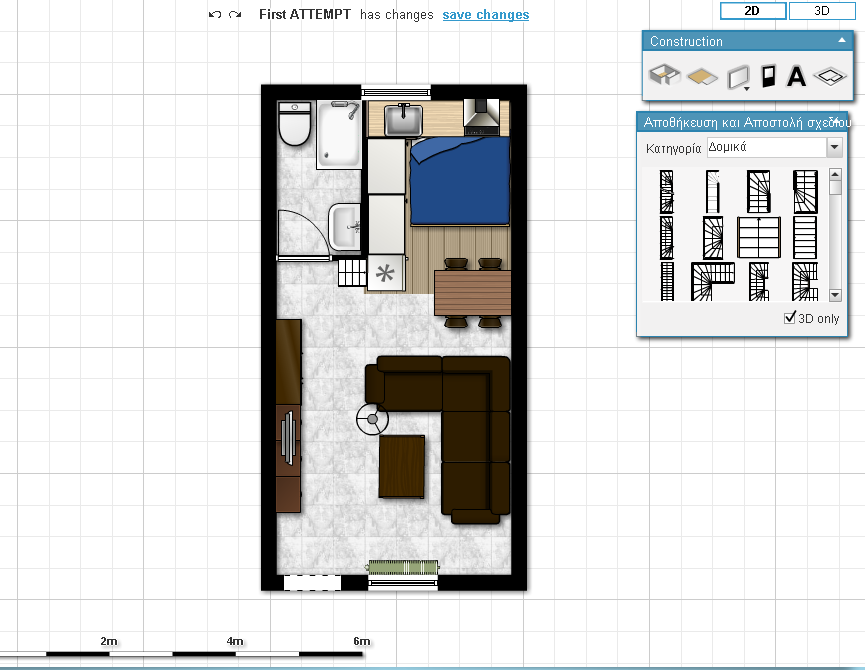Image resolution: width=865 pixels, height=670 pixels.
Task: Open the Κατηγορία category dropdown
Action: pos(834,147)
